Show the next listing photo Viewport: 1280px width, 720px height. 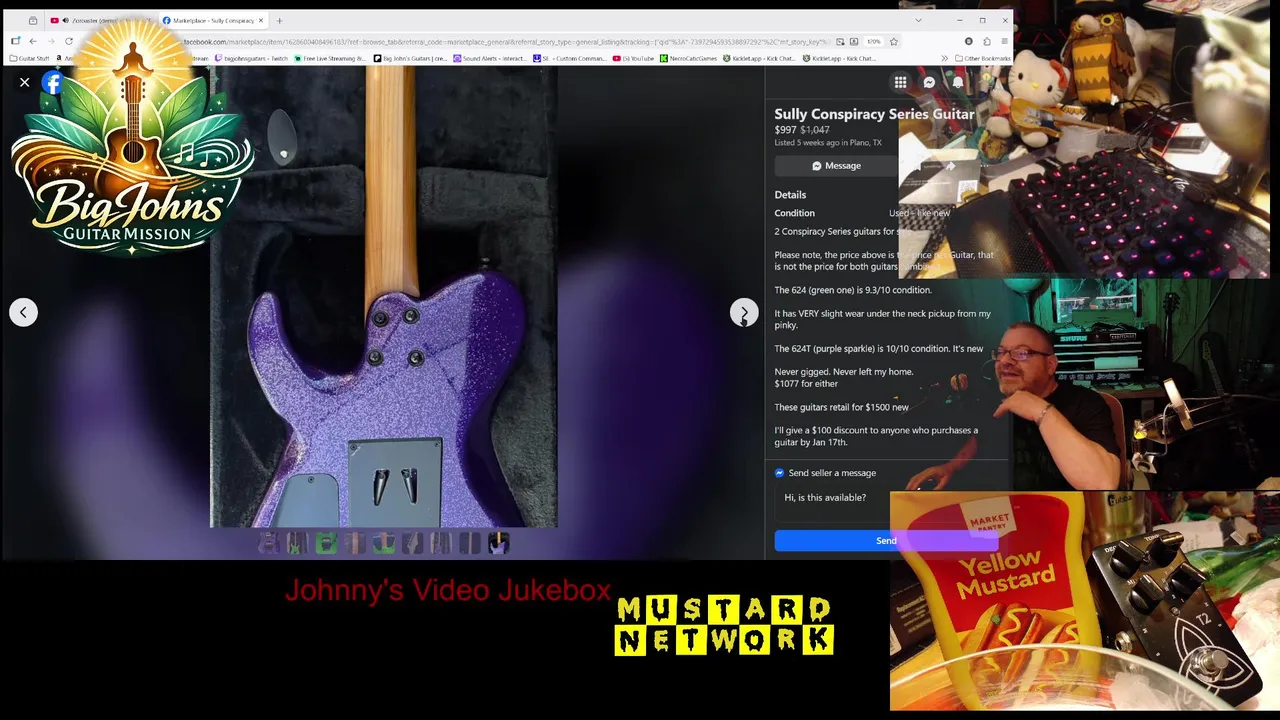click(x=743, y=312)
